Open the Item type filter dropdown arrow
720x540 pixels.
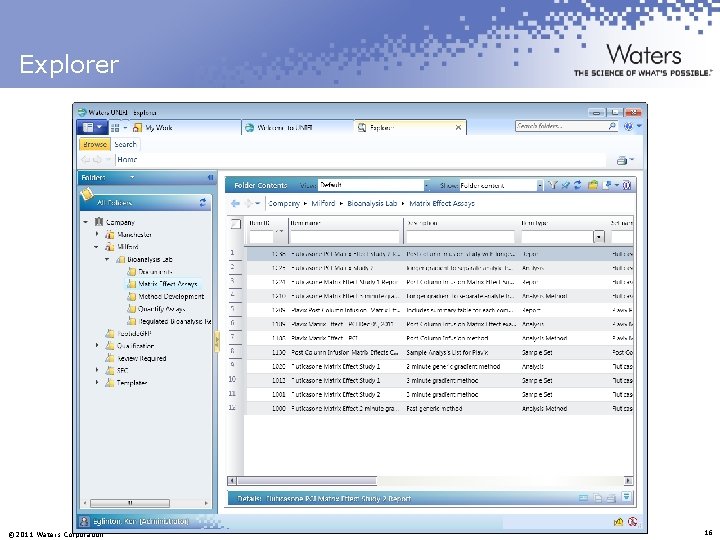(599, 237)
